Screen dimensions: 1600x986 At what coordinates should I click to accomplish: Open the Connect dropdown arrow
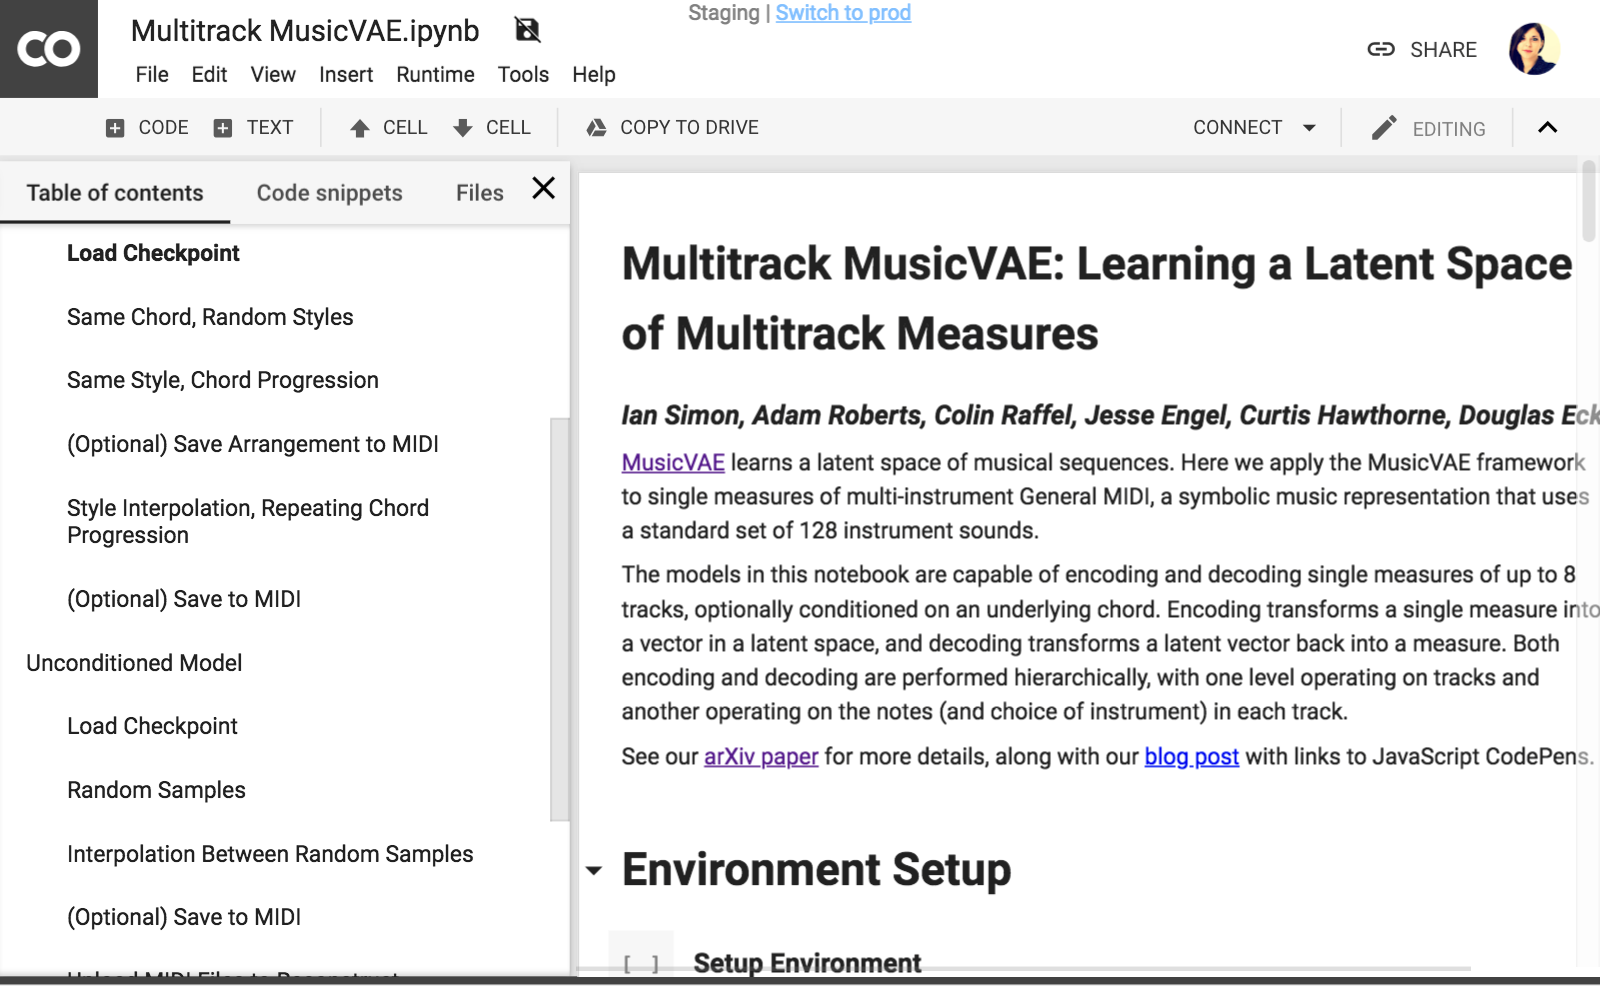pos(1309,128)
